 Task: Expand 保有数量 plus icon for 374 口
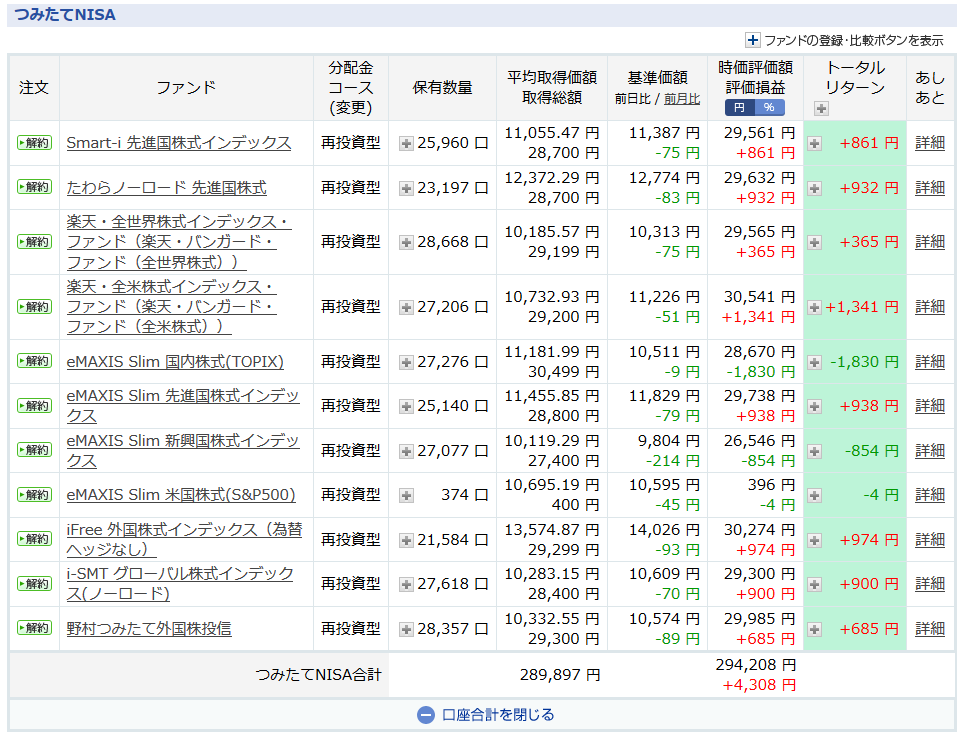point(406,496)
